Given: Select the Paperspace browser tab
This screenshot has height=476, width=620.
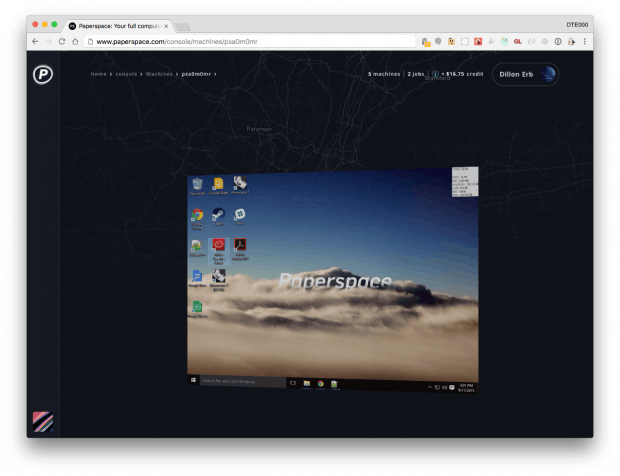Looking at the screenshot, I should point(119,26).
